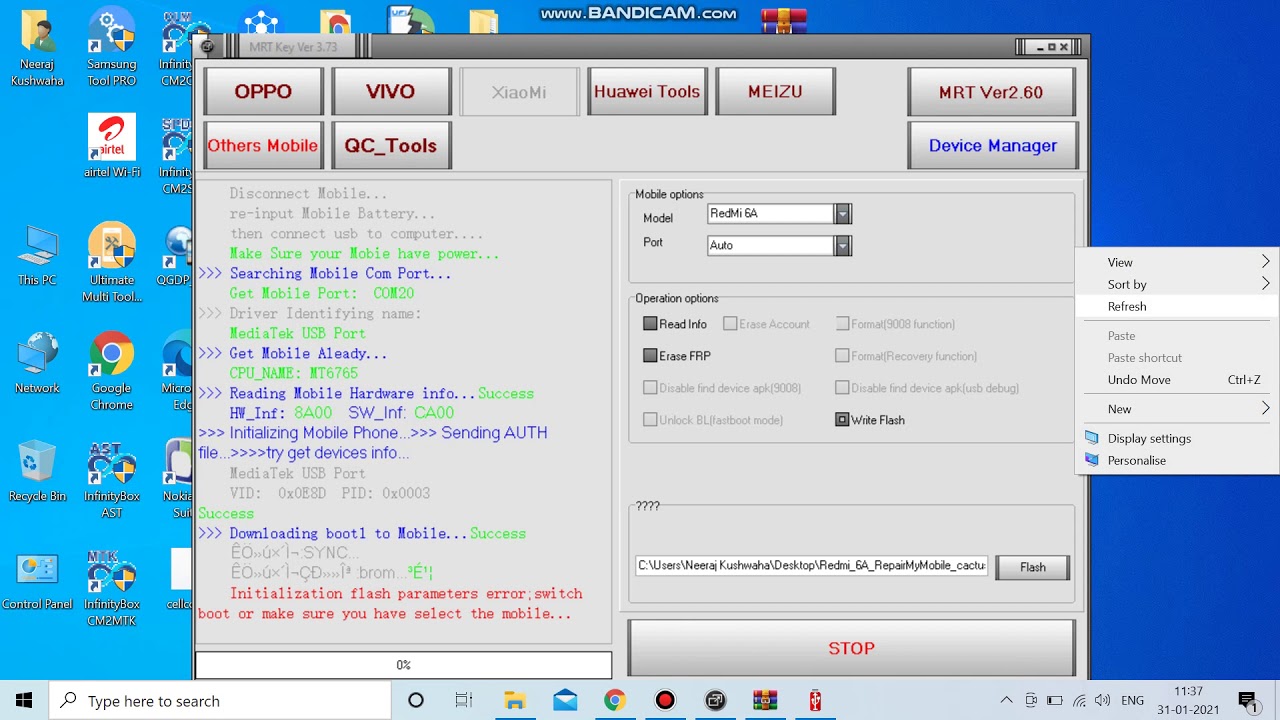Launch Samsung Tool PRO shortcut
The height and width of the screenshot is (720, 1280).
[x=111, y=48]
